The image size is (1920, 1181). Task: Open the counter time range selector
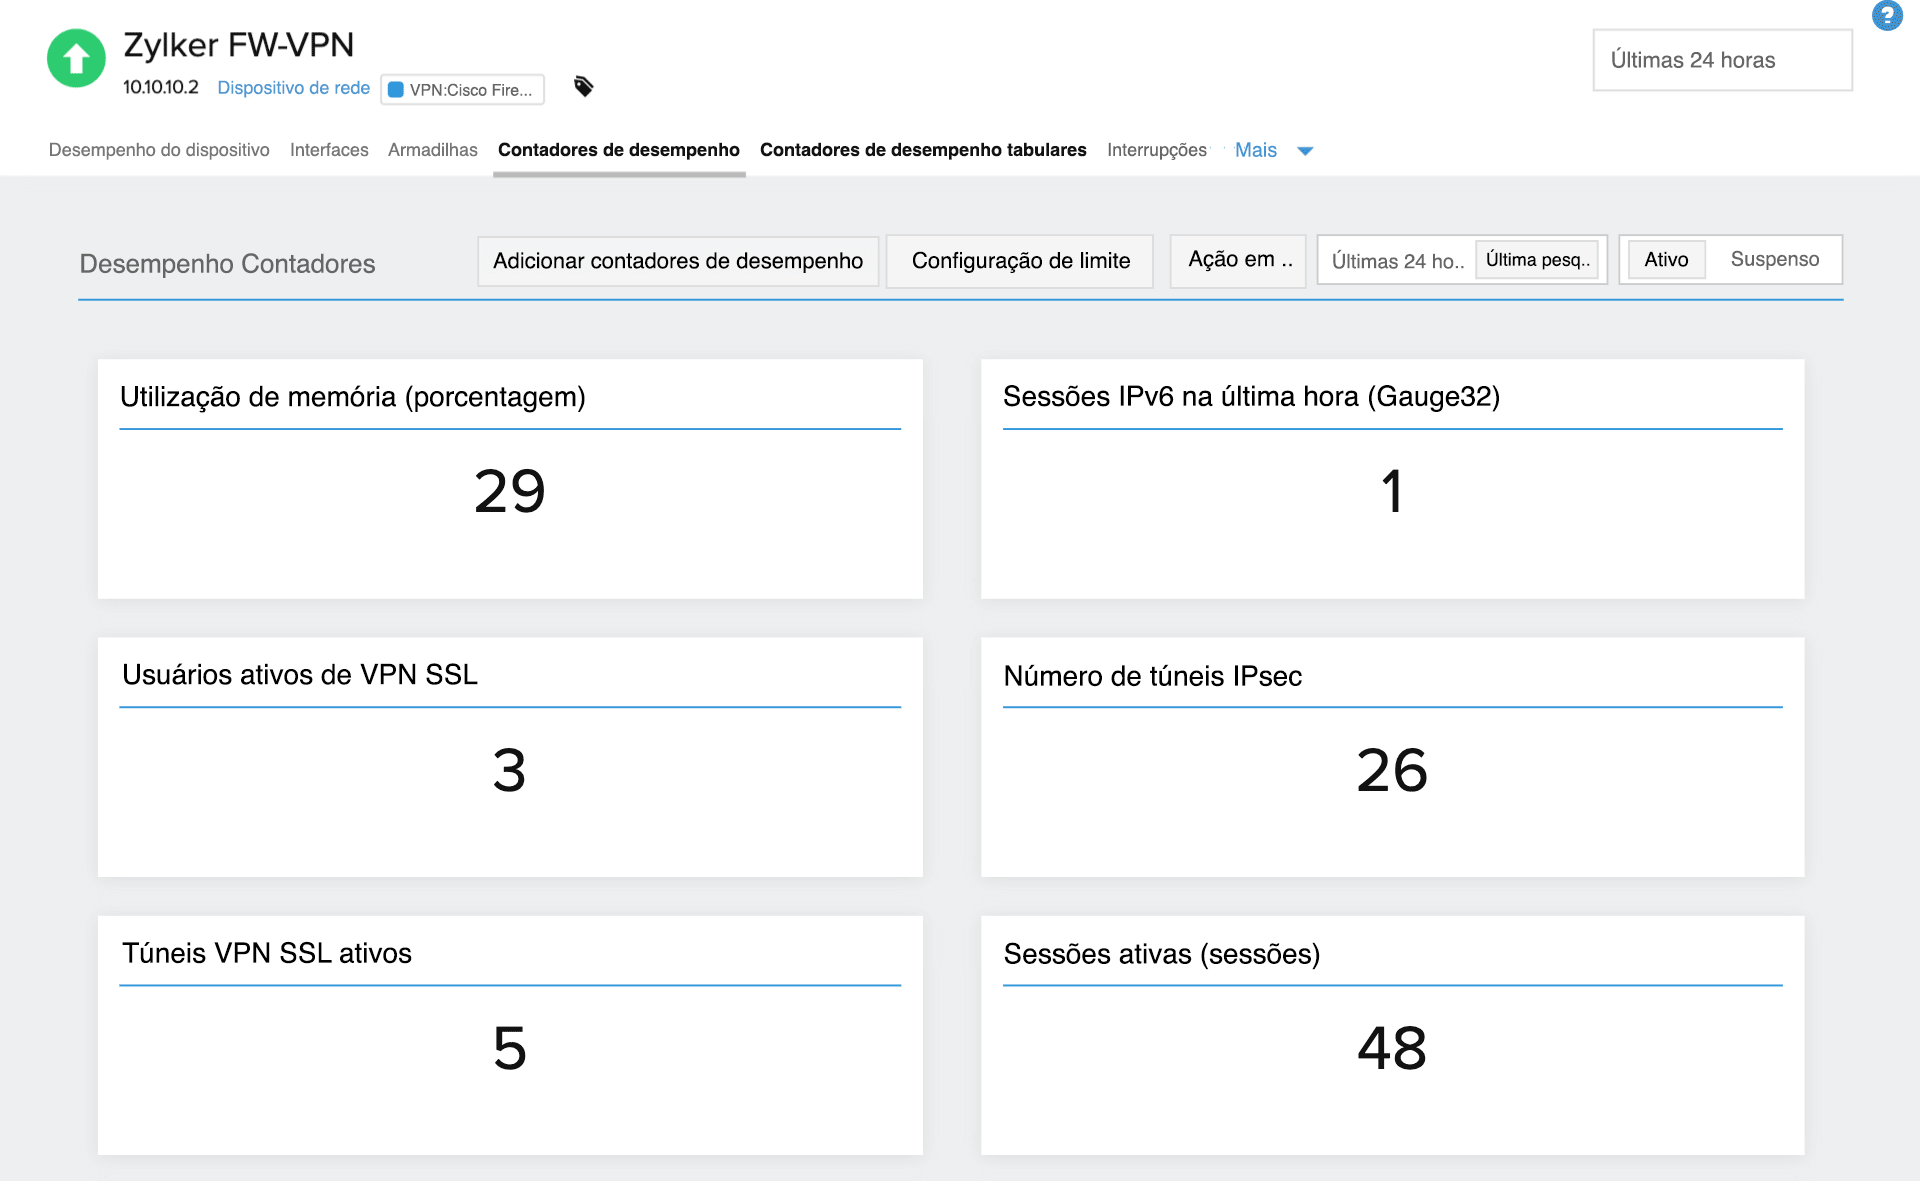(x=1397, y=261)
